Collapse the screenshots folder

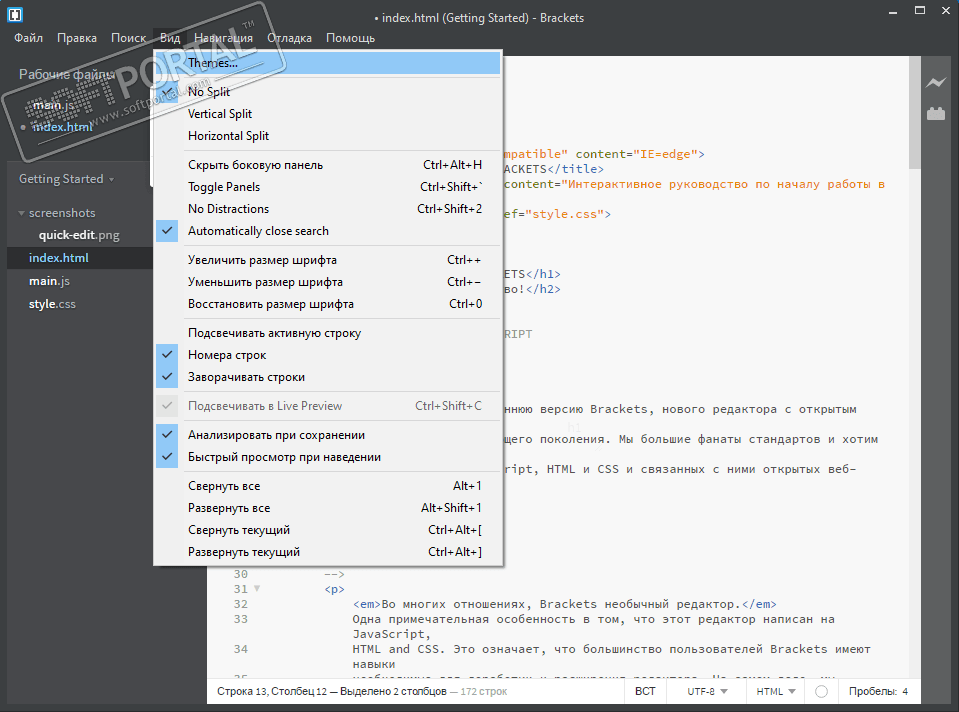click(21, 213)
